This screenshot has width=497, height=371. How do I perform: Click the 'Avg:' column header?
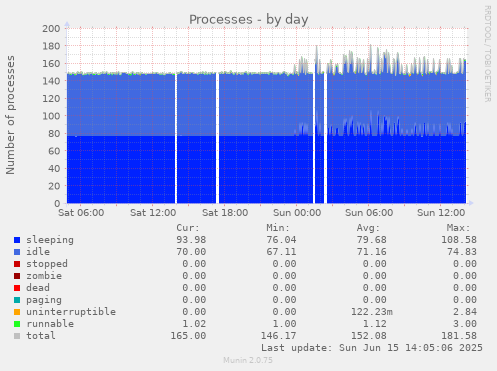(x=368, y=228)
